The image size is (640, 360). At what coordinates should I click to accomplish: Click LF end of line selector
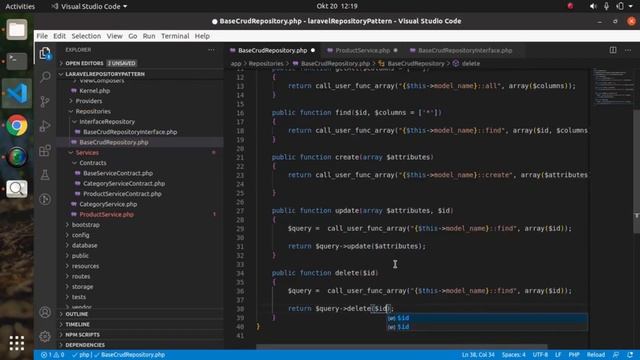point(558,355)
